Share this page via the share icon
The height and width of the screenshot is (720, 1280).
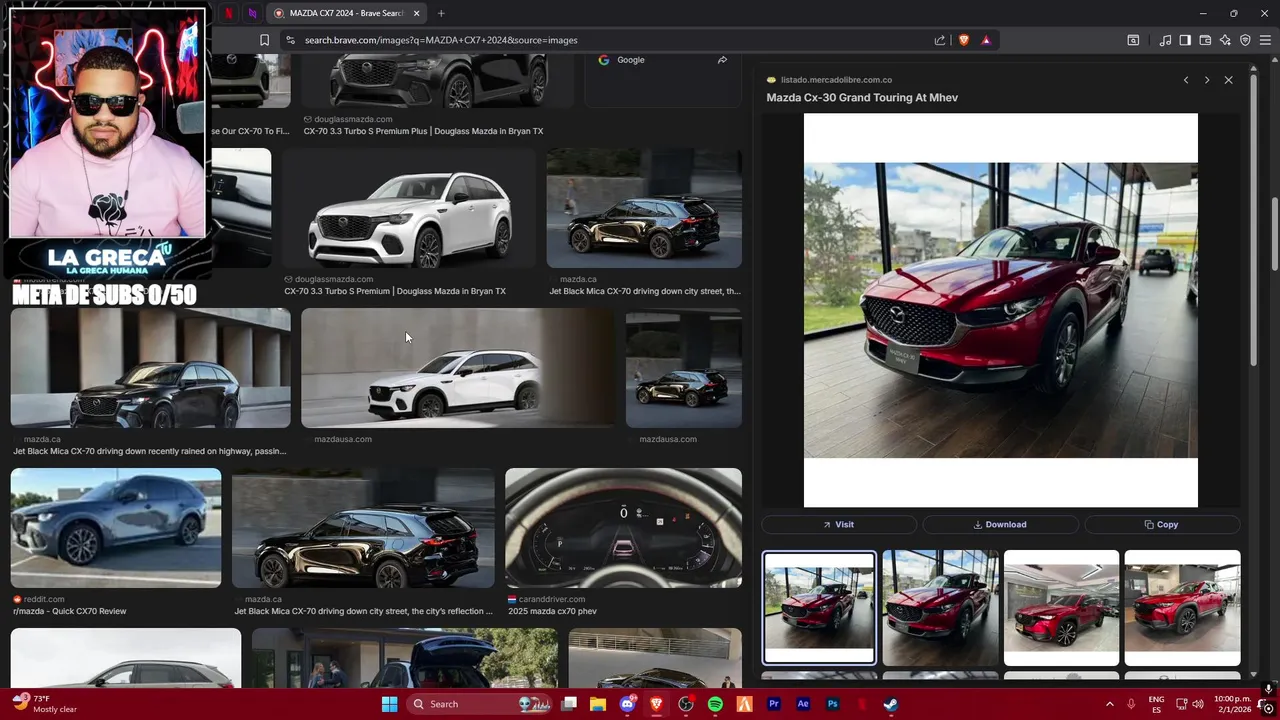940,40
